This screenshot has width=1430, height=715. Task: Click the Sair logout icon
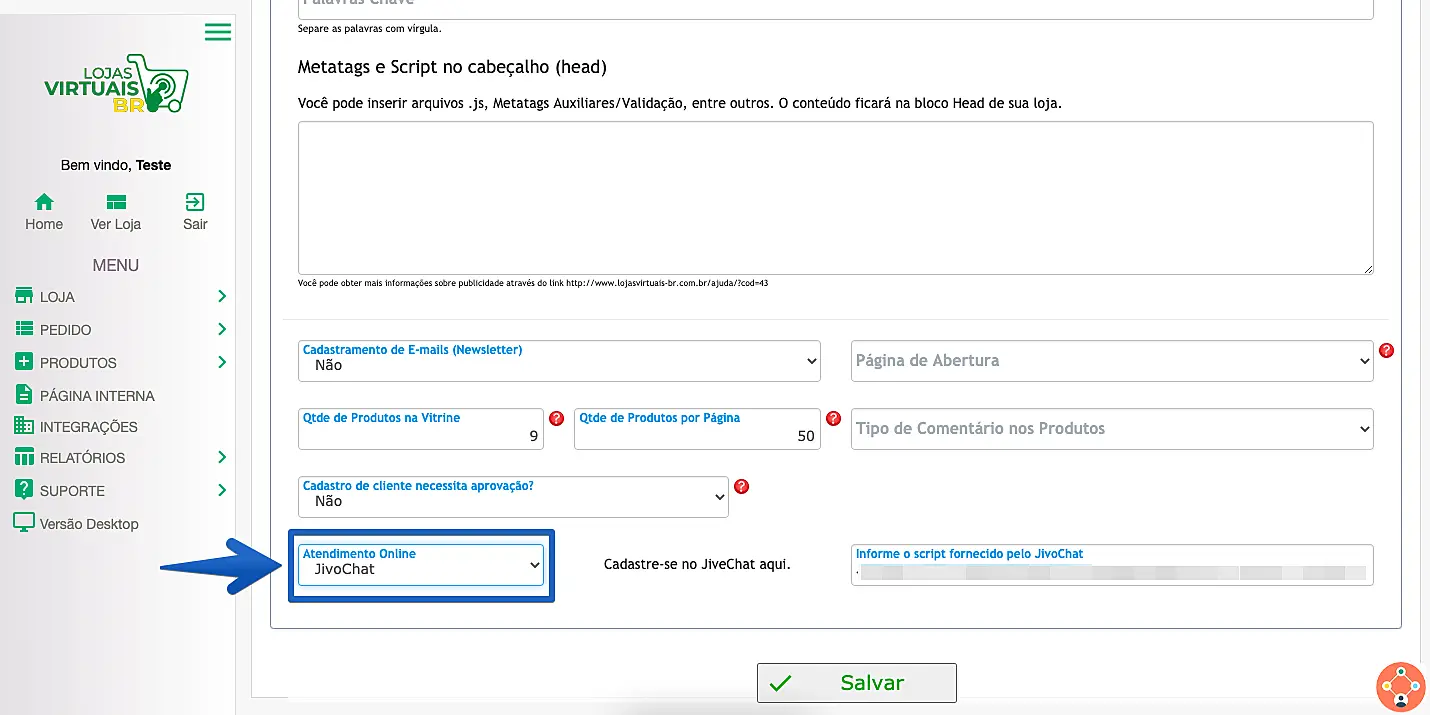(195, 203)
